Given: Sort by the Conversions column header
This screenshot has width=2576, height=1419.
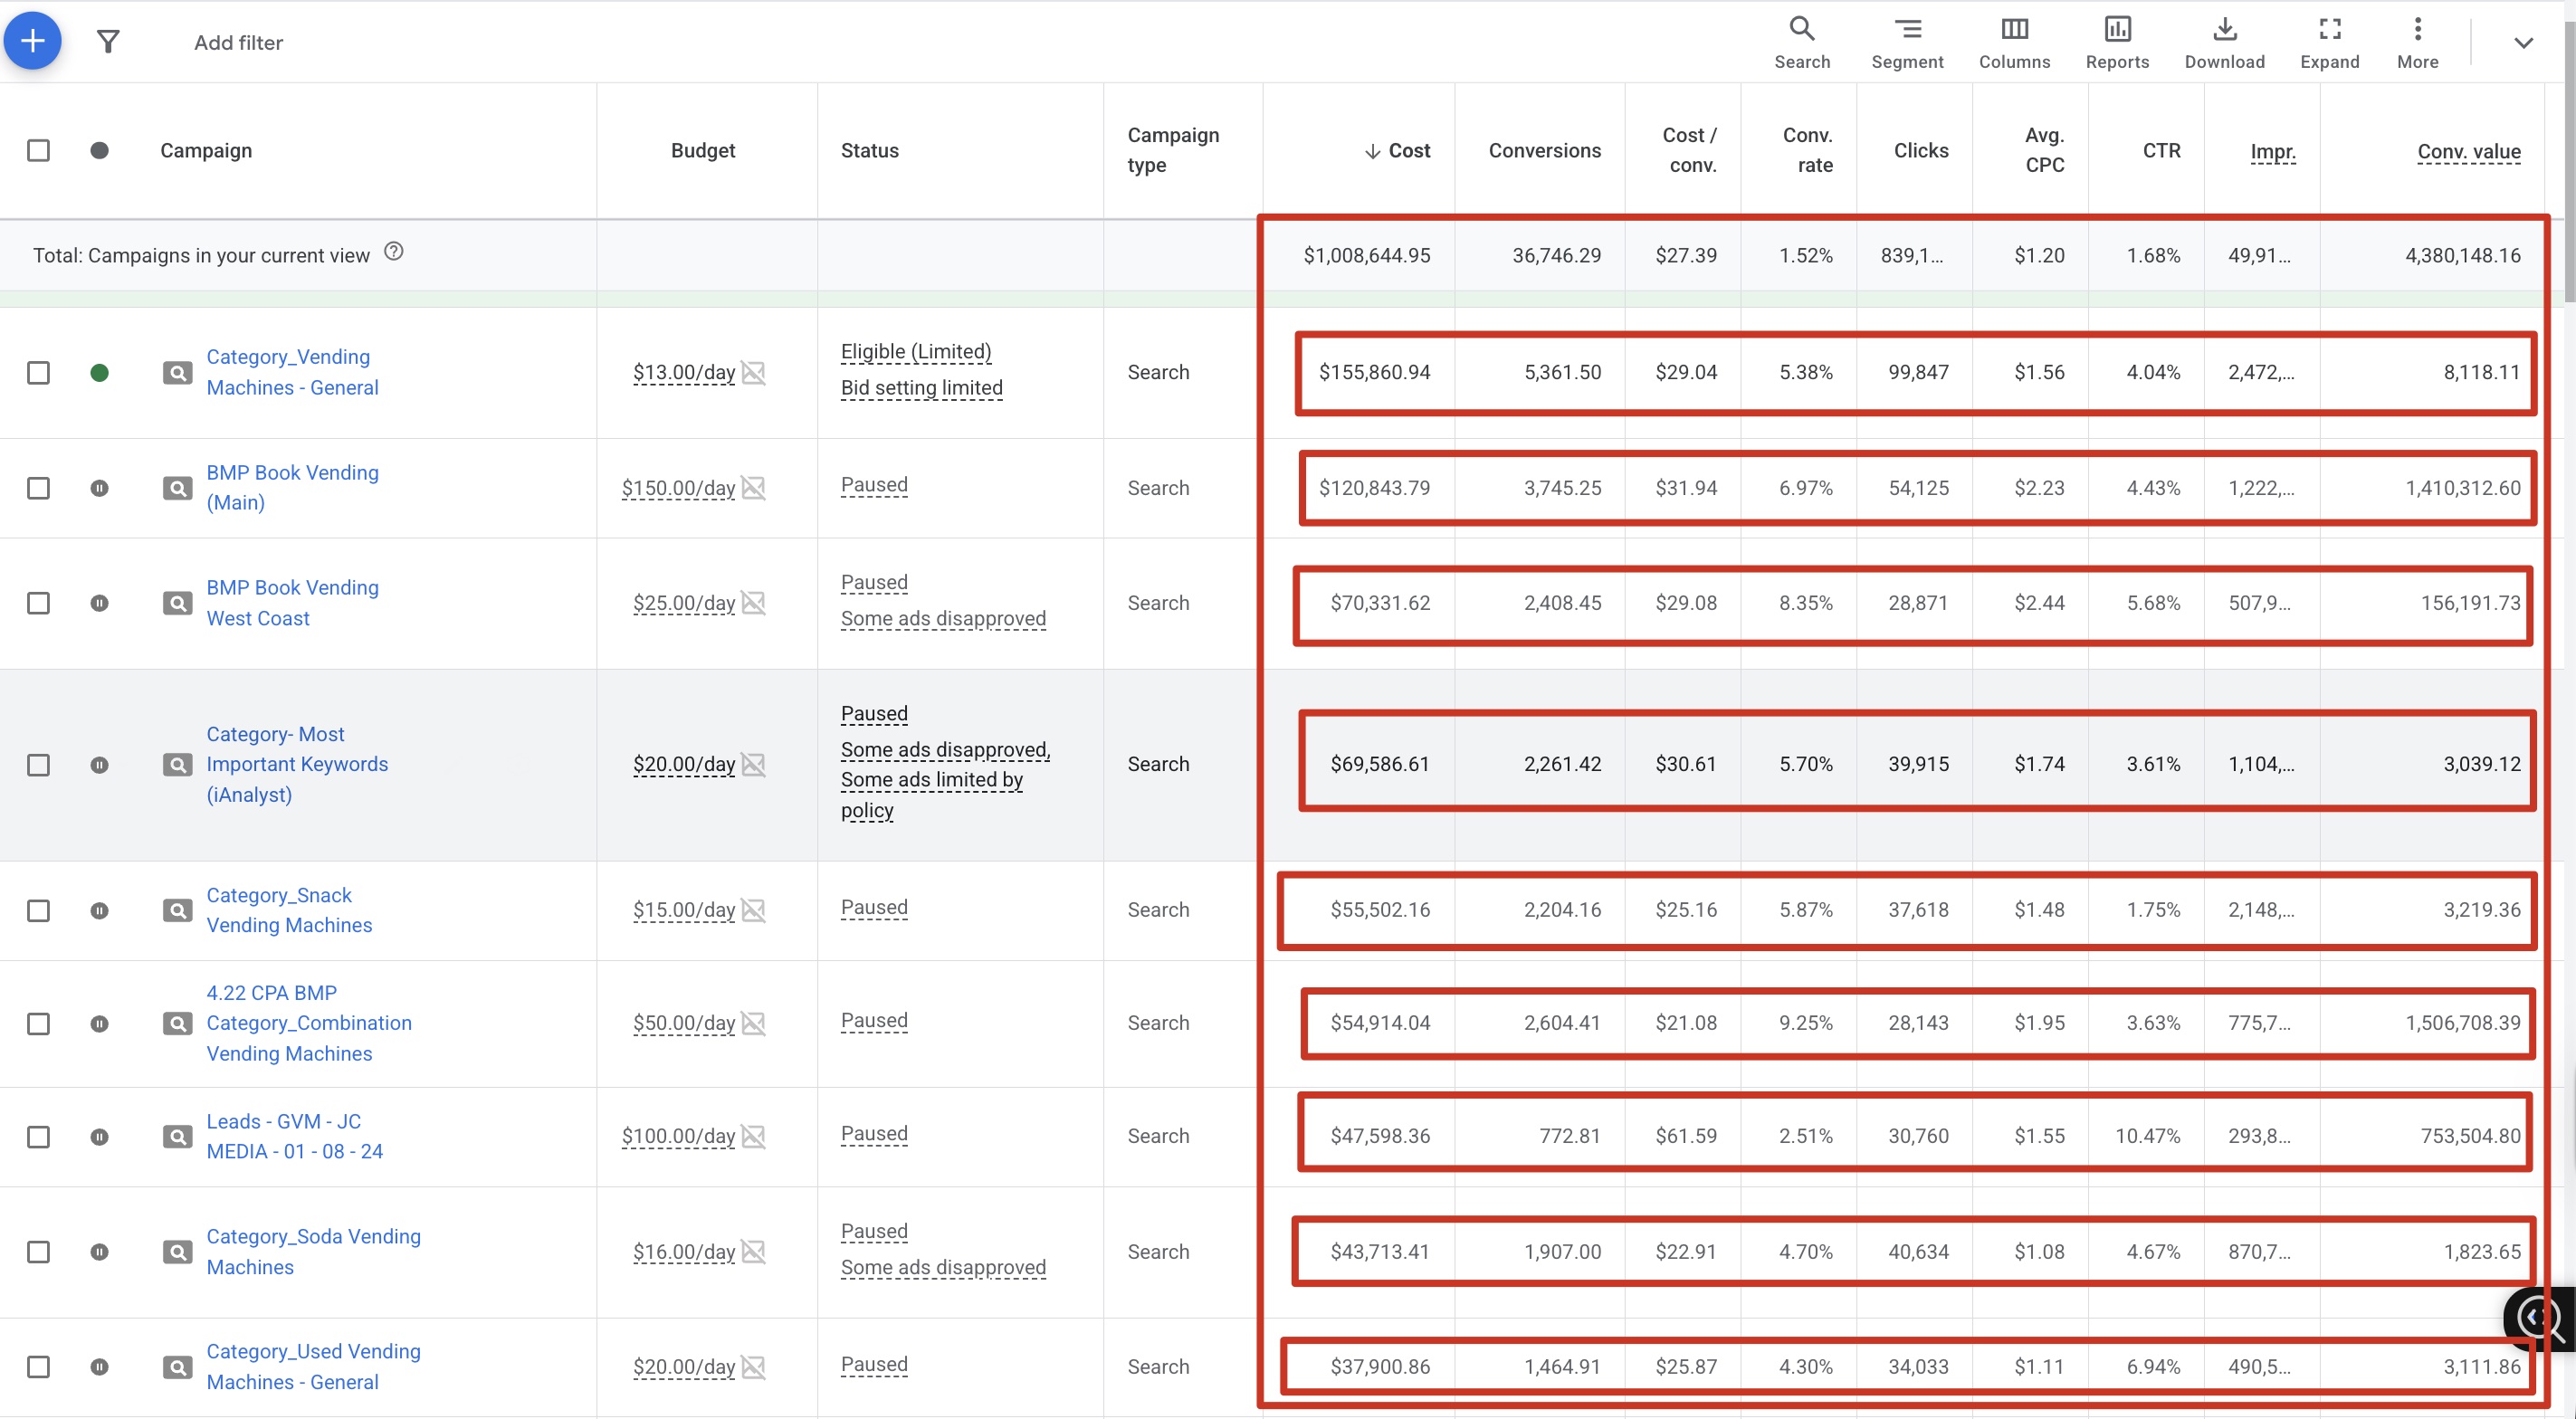Looking at the screenshot, I should coord(1544,150).
